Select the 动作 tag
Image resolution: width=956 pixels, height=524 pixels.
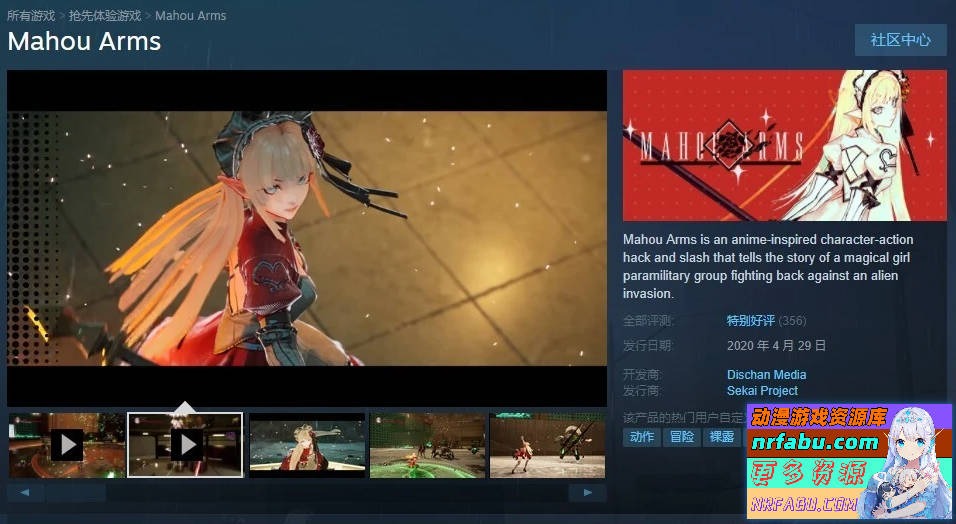(642, 437)
